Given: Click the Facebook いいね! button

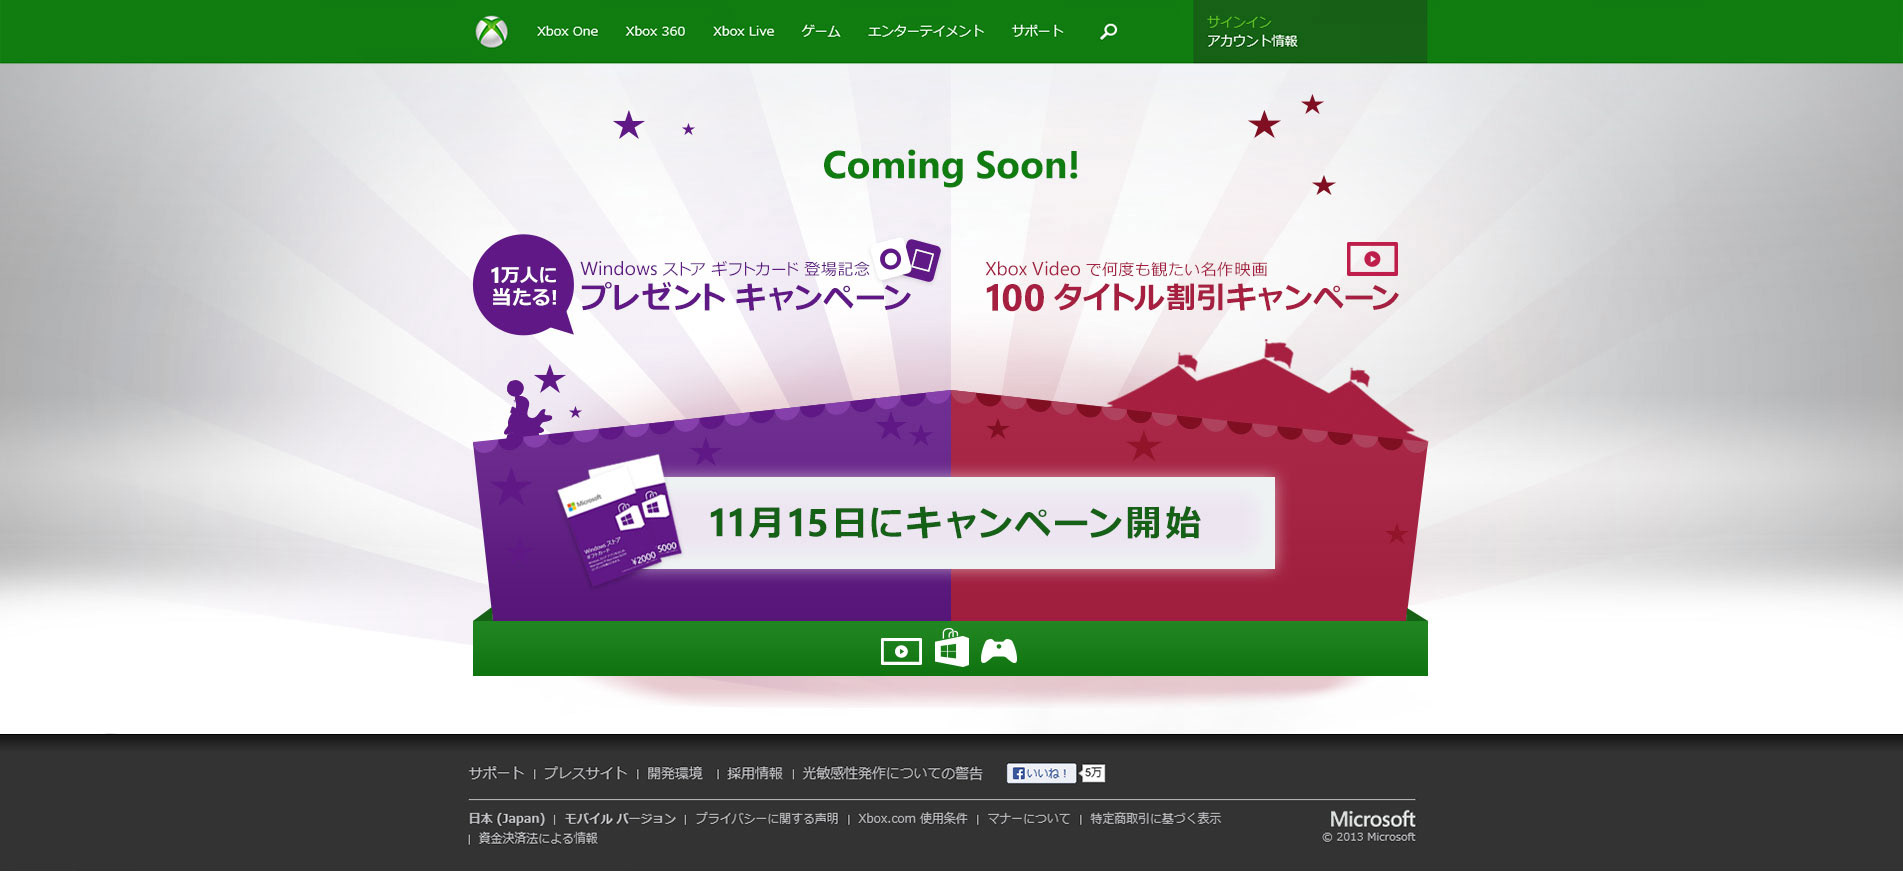Looking at the screenshot, I should pyautogui.click(x=1041, y=773).
